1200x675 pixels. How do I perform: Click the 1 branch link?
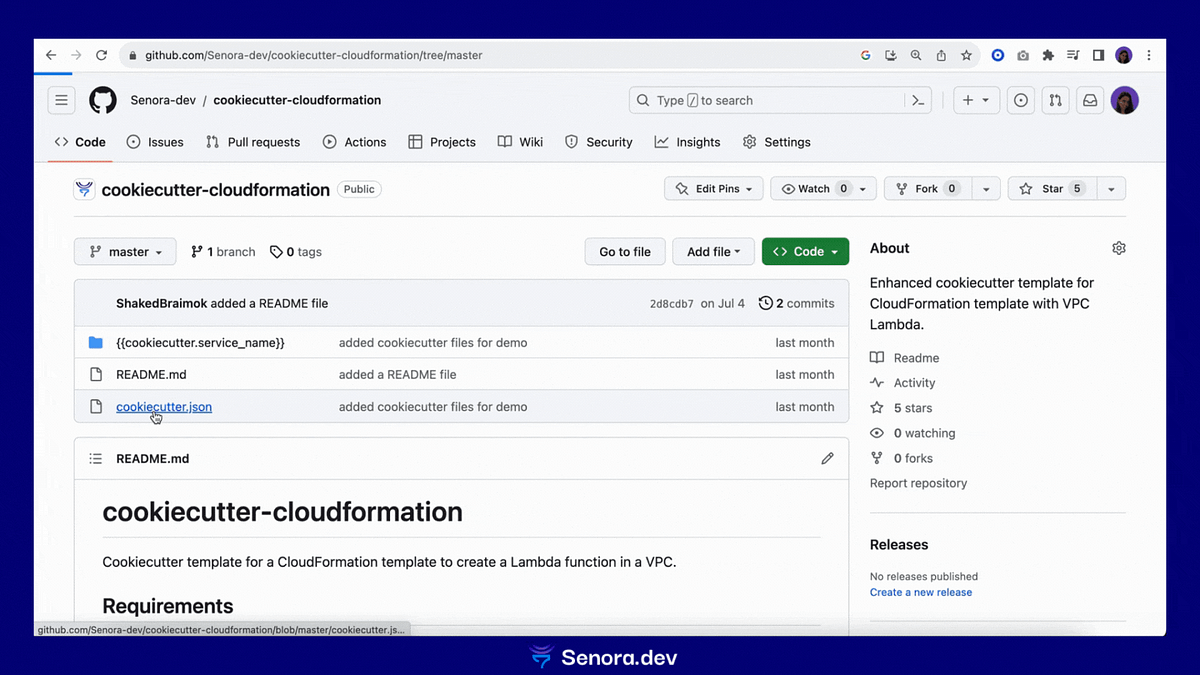coord(223,252)
